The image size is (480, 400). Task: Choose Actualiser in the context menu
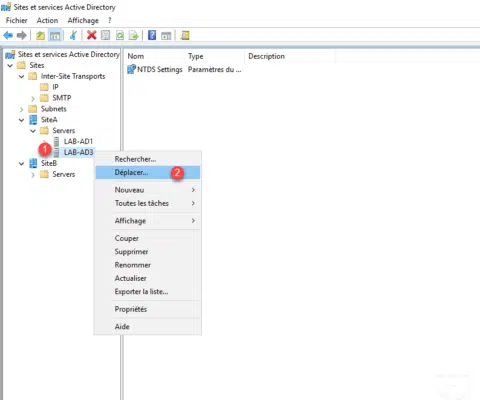(148, 278)
